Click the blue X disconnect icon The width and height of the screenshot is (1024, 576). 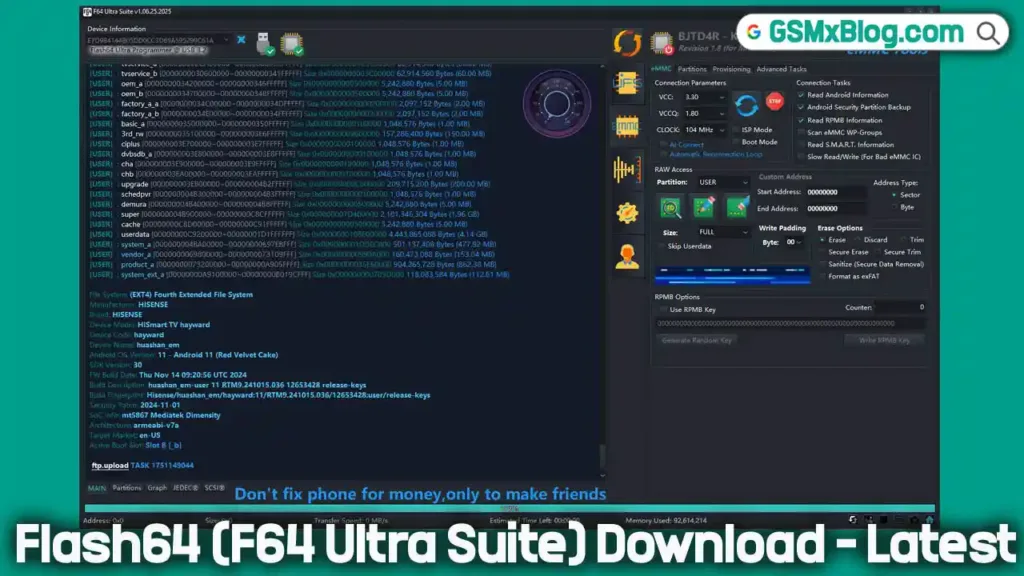click(x=241, y=40)
